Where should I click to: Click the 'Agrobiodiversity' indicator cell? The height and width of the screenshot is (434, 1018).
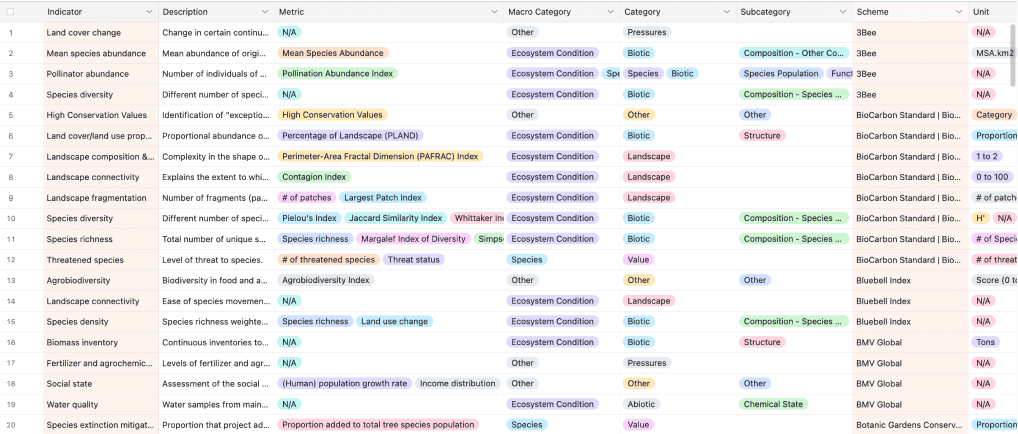pos(101,280)
